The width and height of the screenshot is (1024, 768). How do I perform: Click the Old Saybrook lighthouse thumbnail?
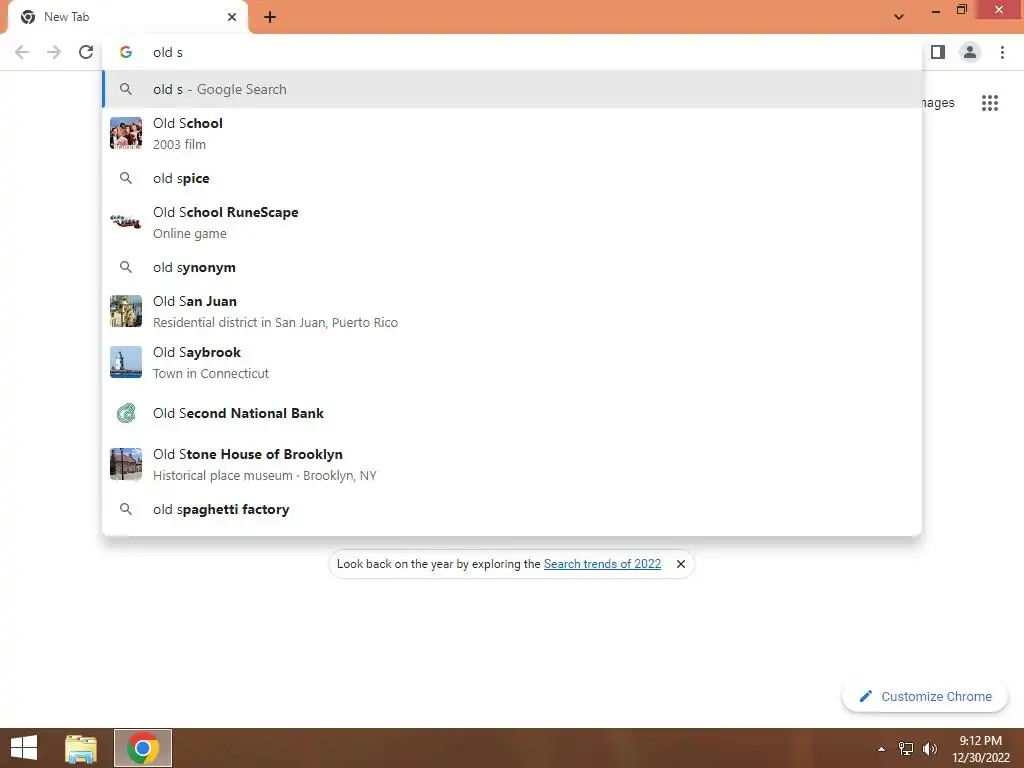pyautogui.click(x=125, y=362)
